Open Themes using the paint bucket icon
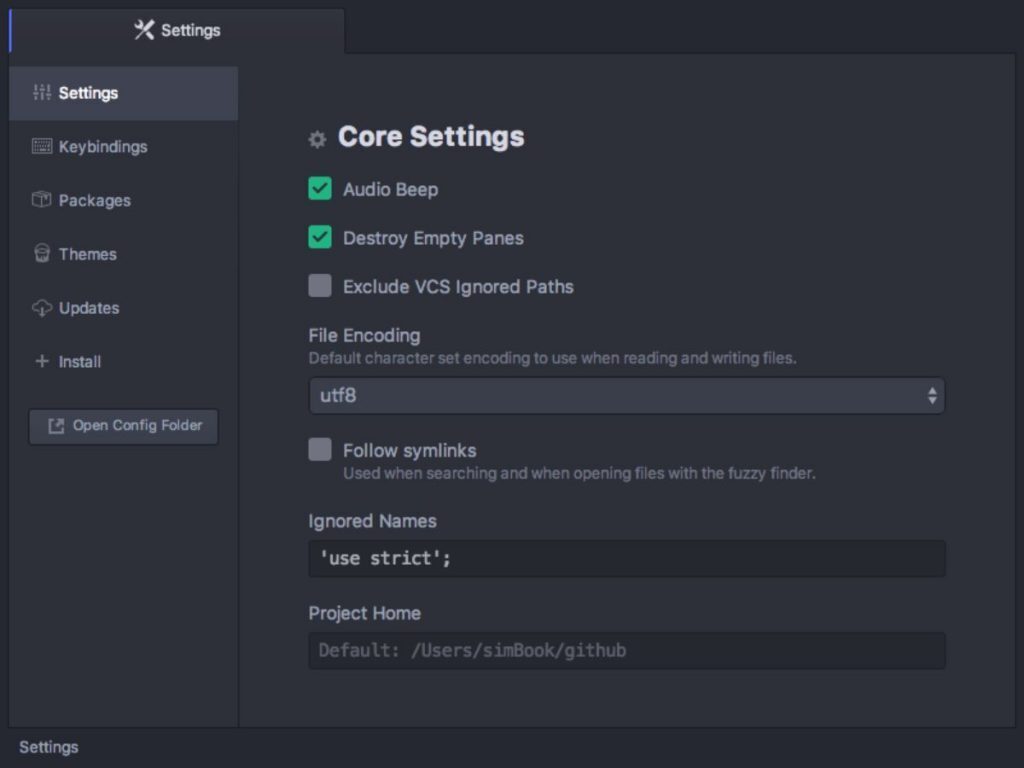 point(40,254)
